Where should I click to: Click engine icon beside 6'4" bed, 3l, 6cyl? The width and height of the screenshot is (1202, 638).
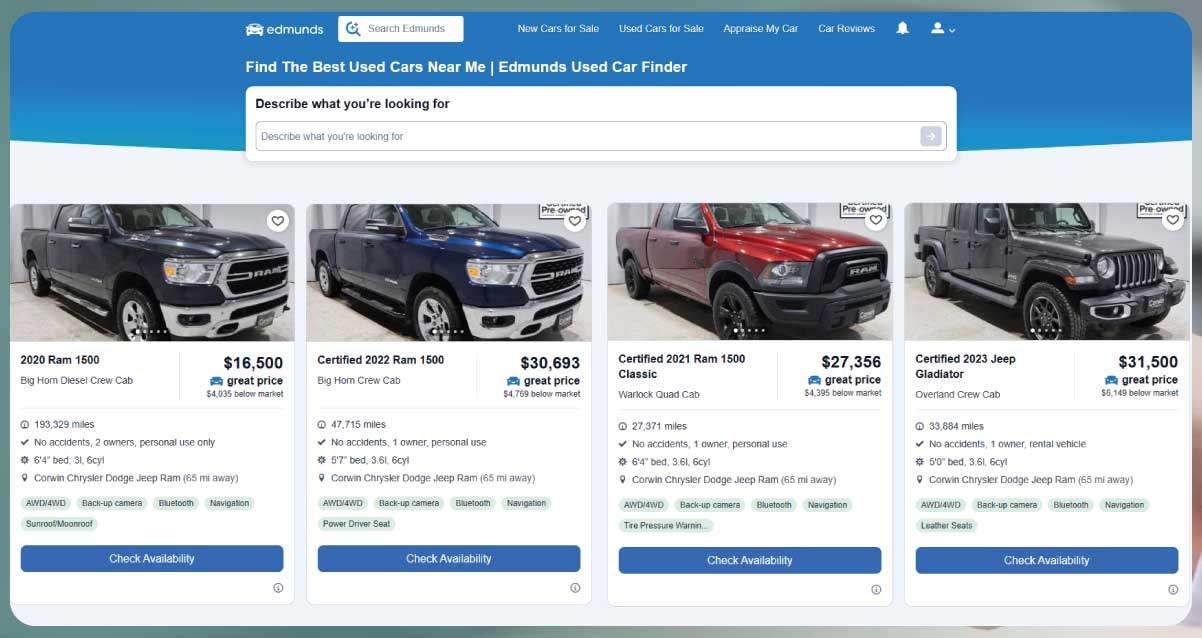coord(25,460)
